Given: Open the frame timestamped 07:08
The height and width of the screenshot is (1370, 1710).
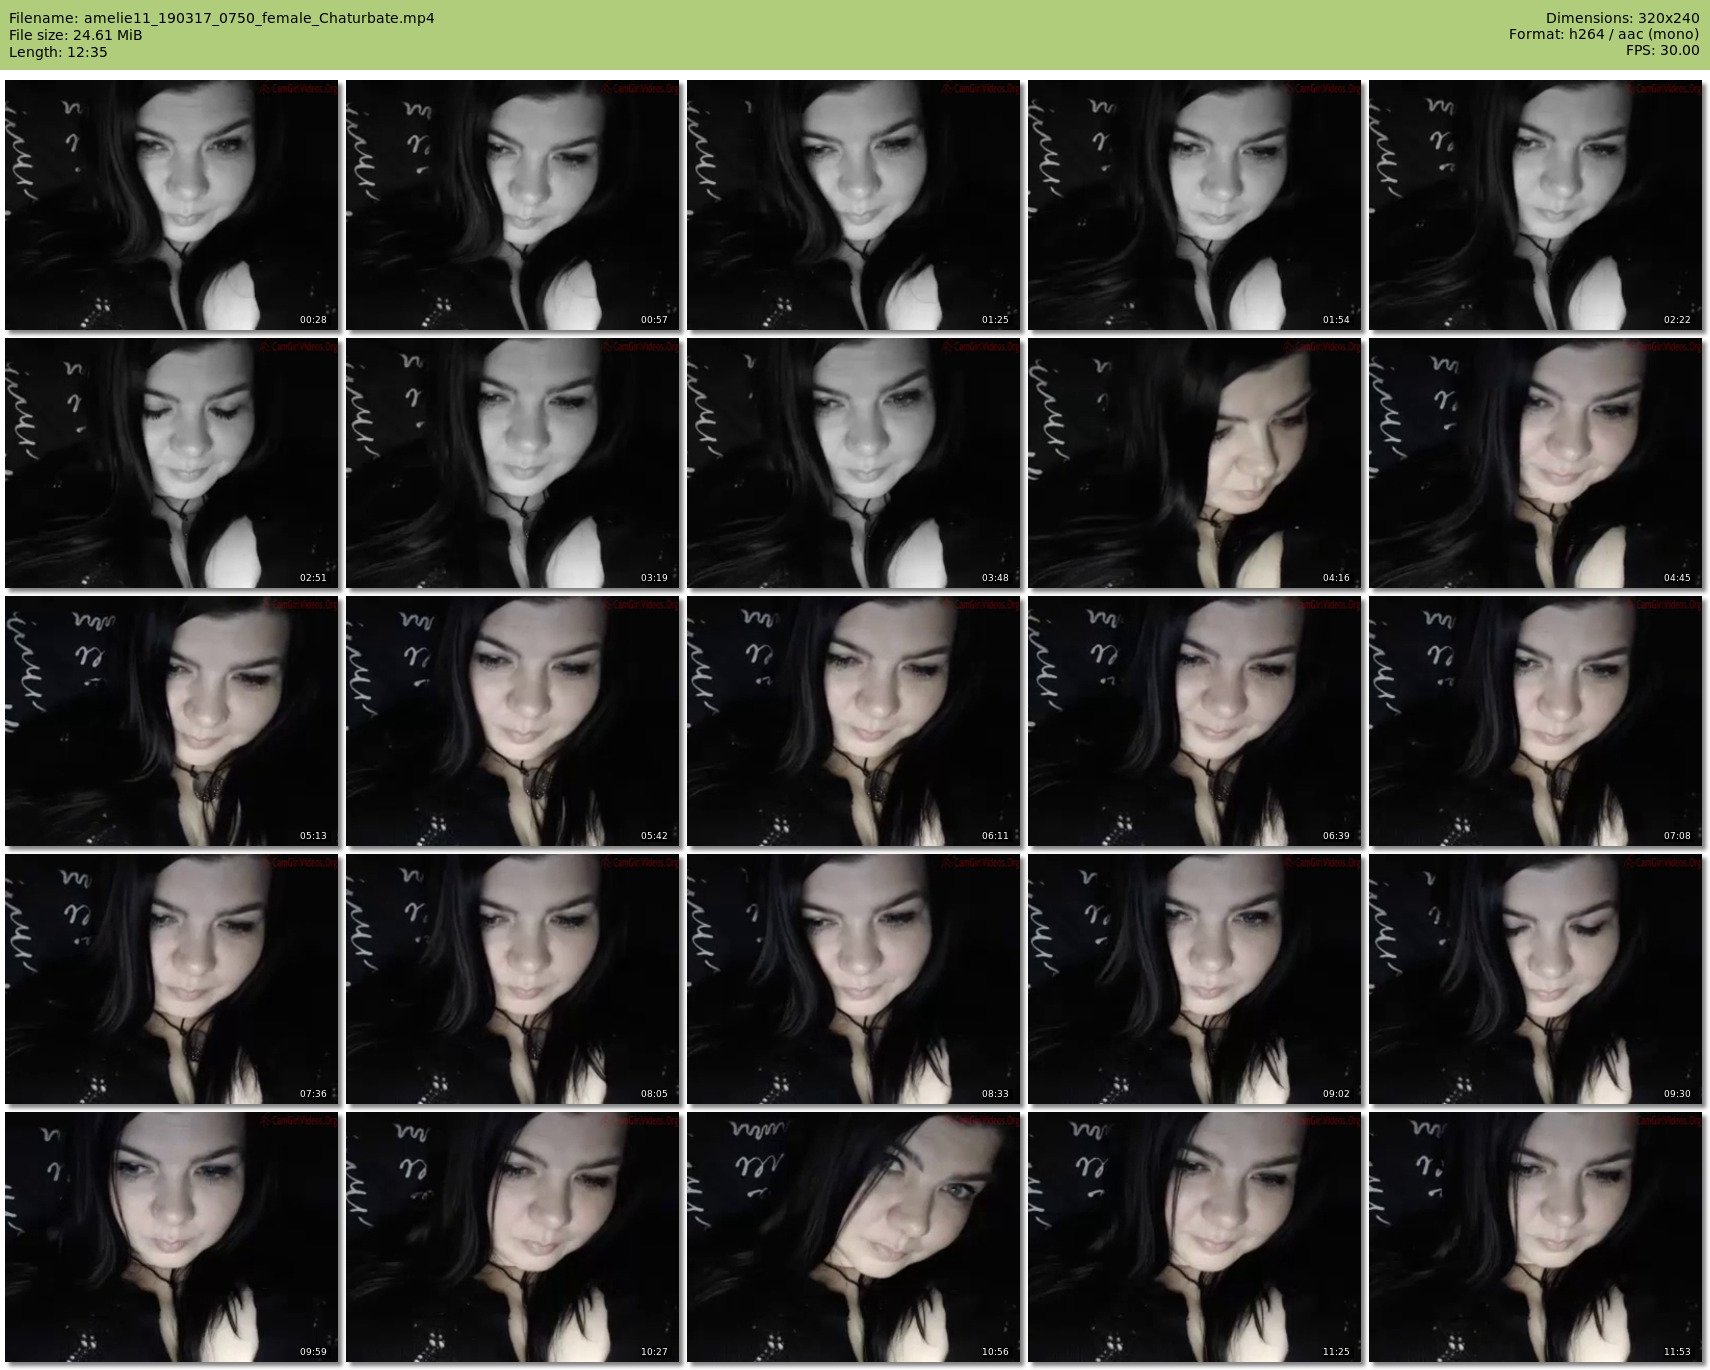Looking at the screenshot, I should point(1536,721).
